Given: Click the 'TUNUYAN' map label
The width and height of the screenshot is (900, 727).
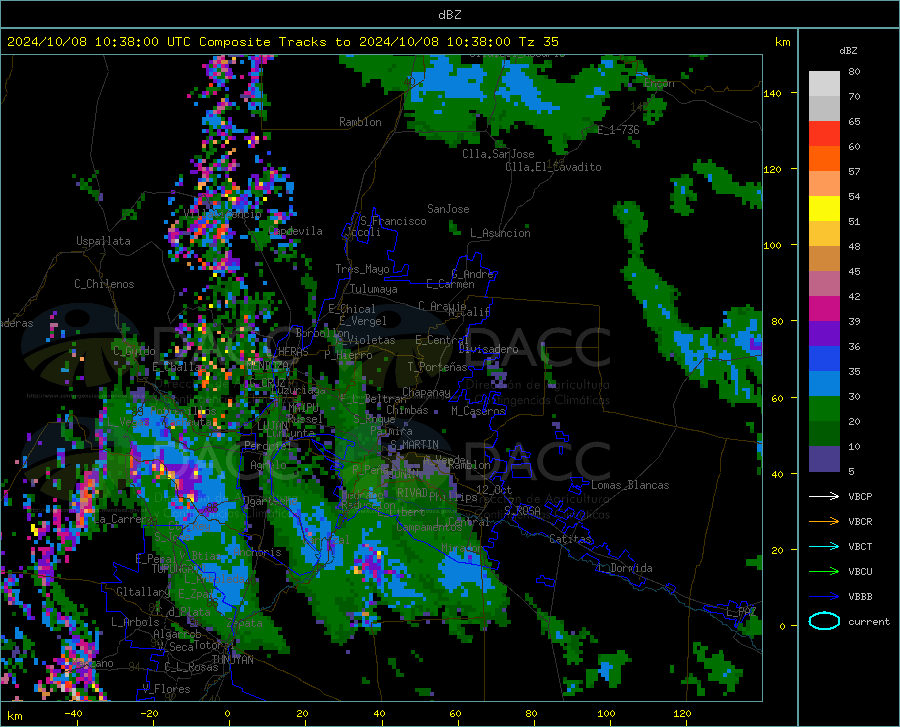Looking at the screenshot, I should tap(232, 660).
